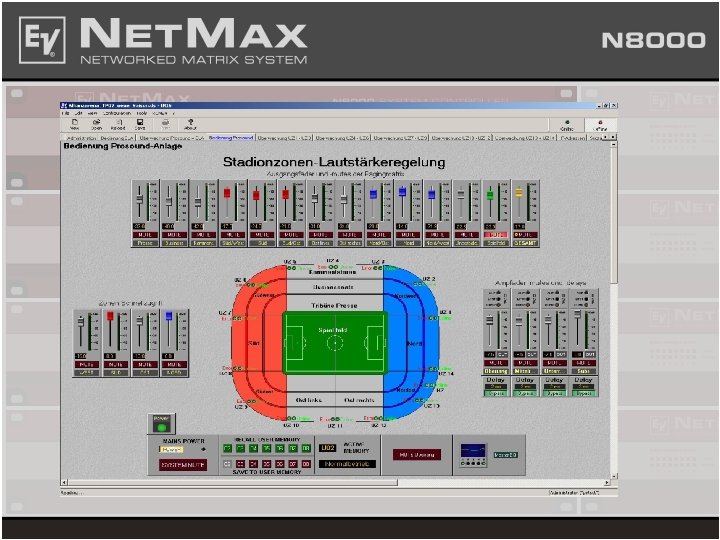Mute the Subs amp fader channel
The image size is (720, 540).
[583, 363]
